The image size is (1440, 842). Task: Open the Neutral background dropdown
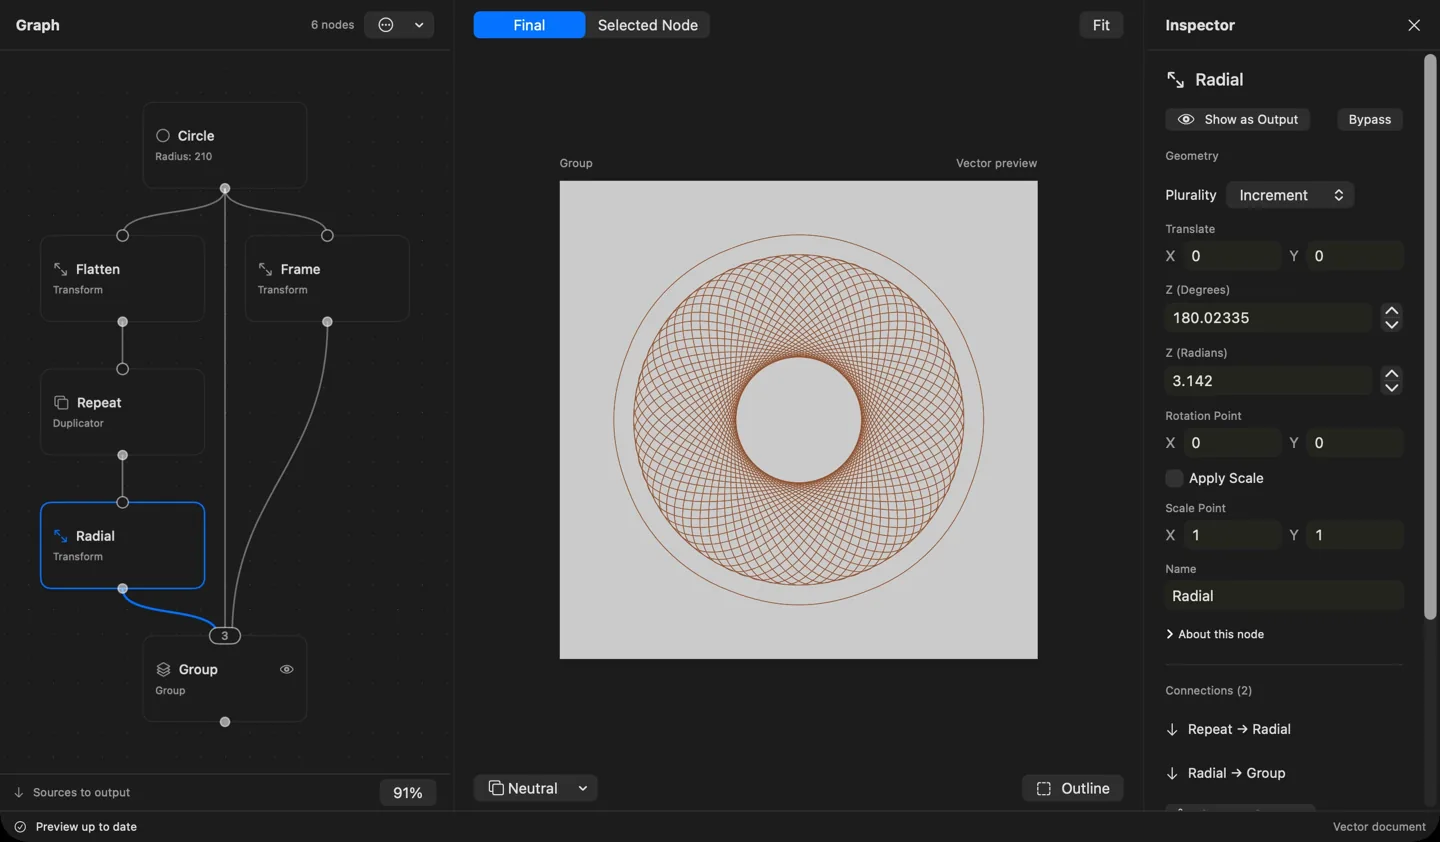tap(536, 789)
